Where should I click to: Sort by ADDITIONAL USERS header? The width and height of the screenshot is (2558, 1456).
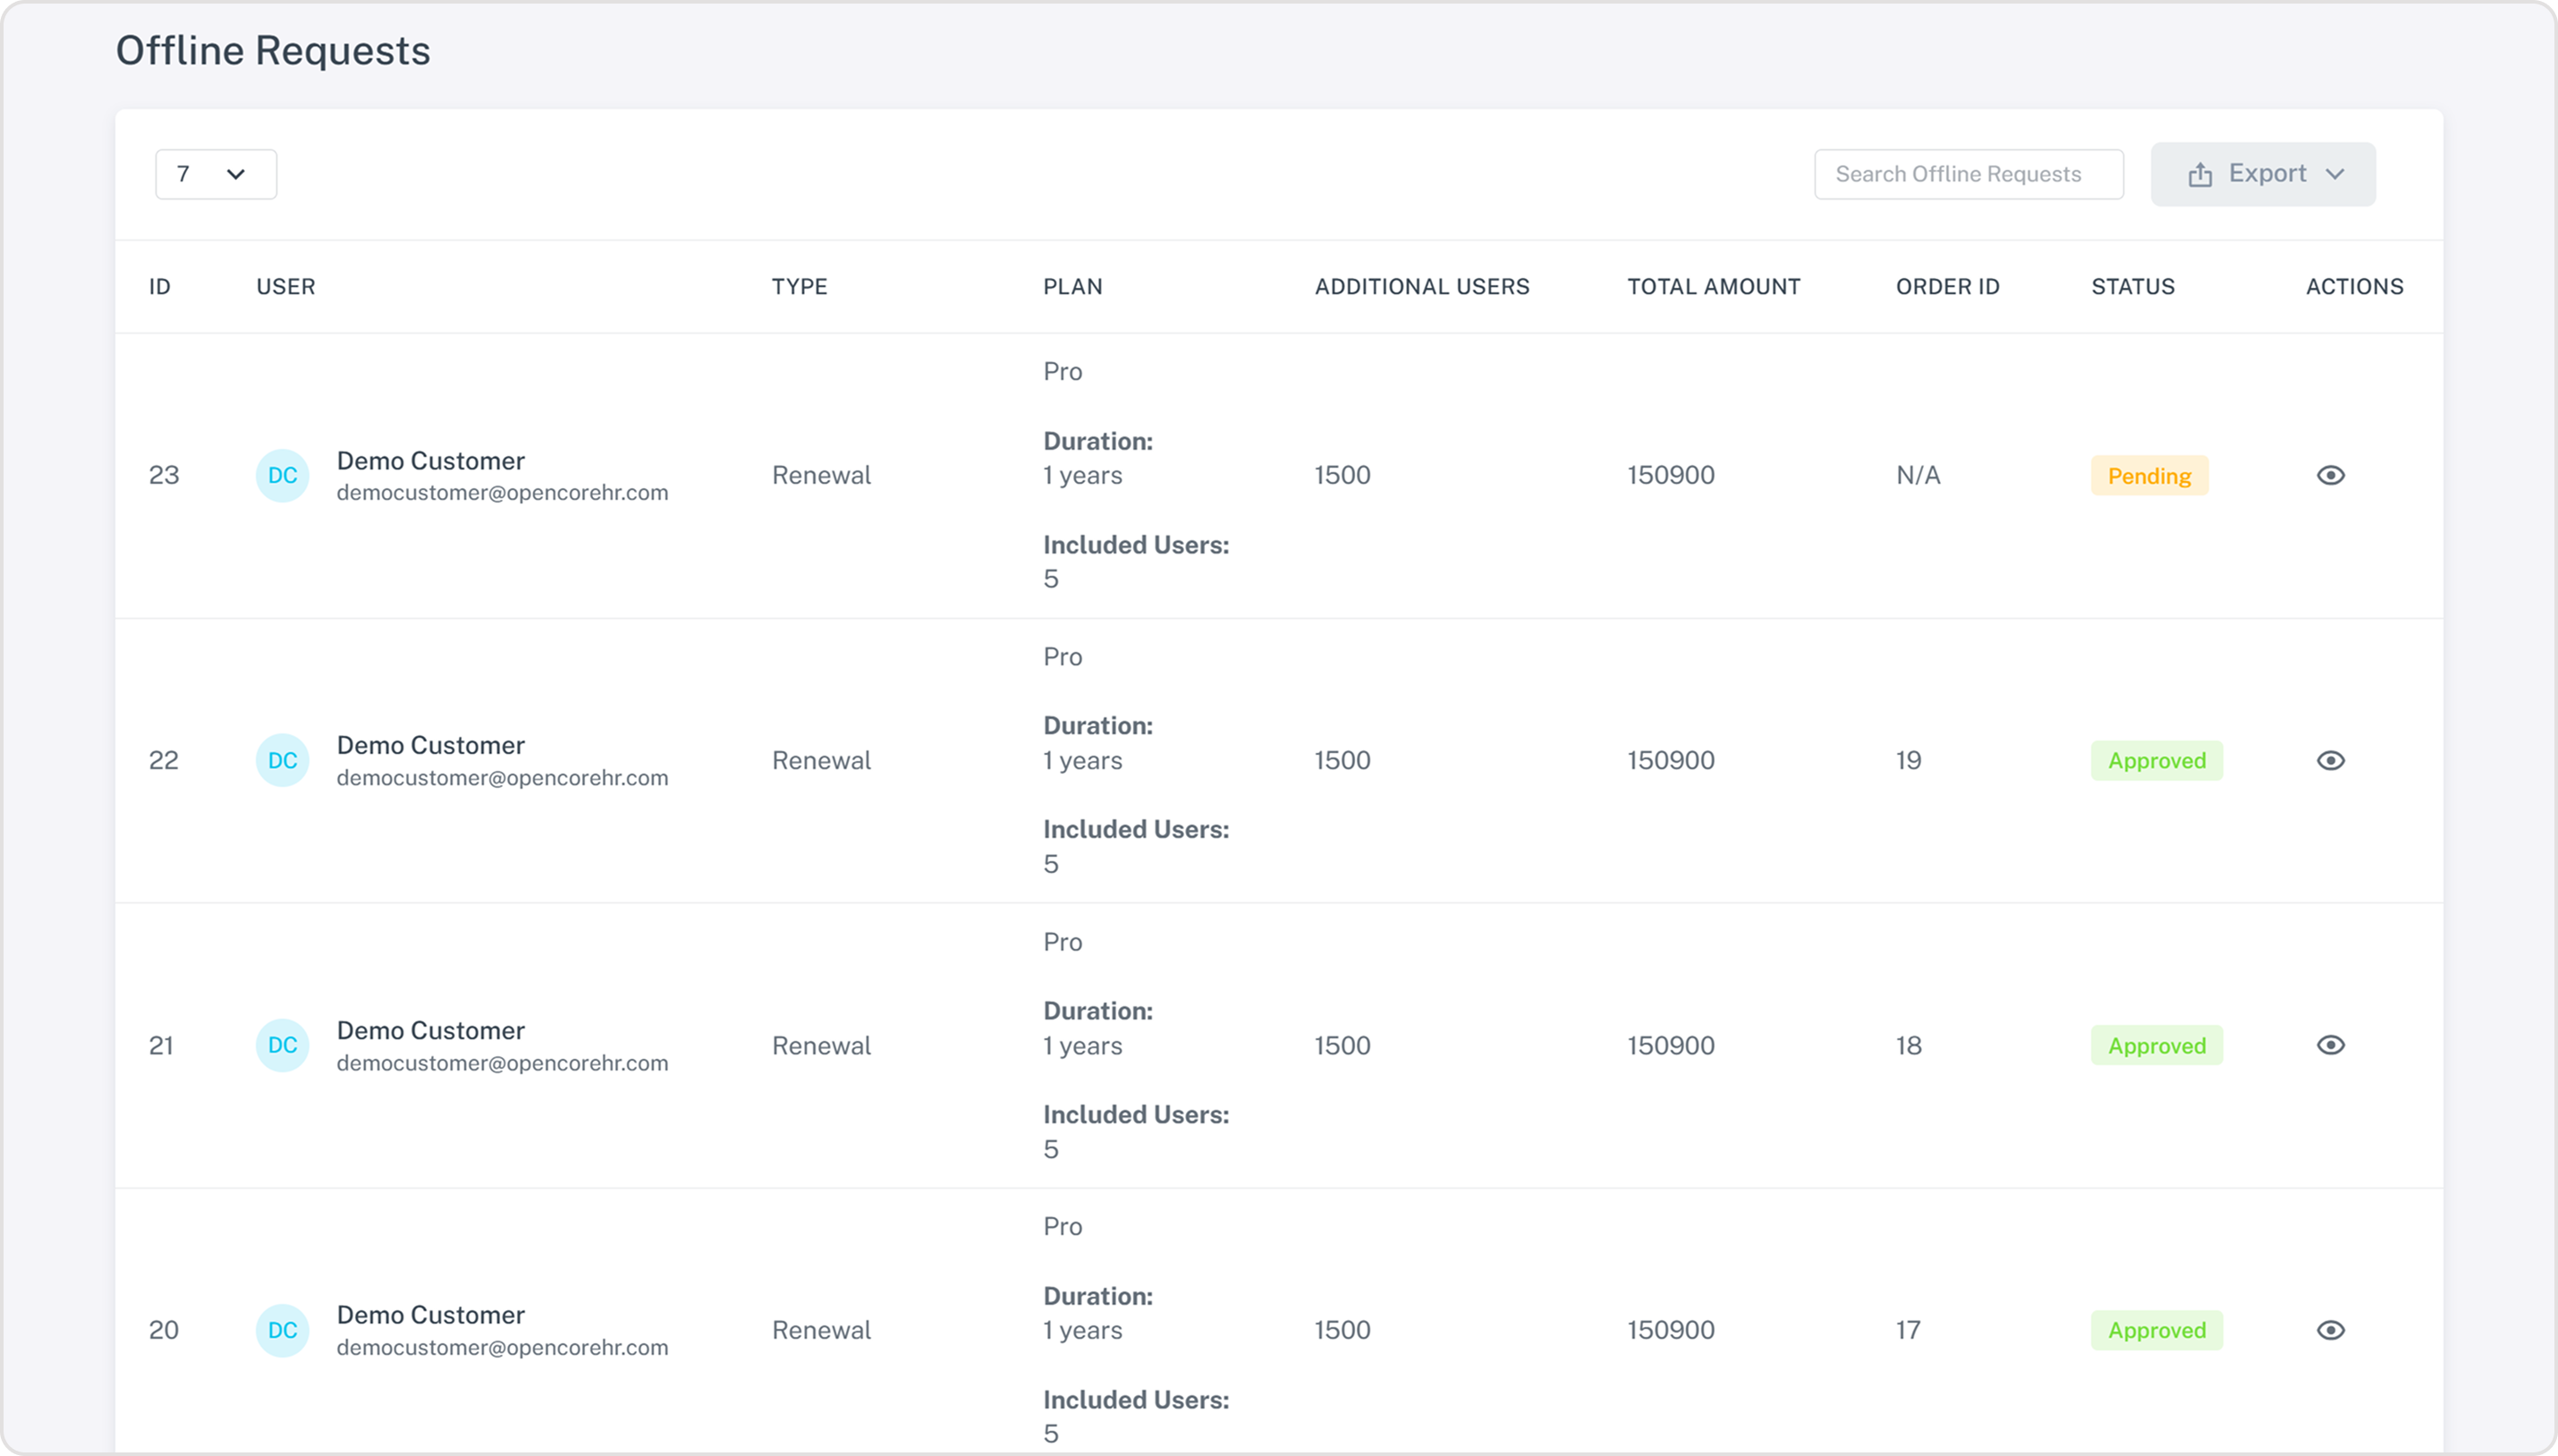(x=1422, y=287)
